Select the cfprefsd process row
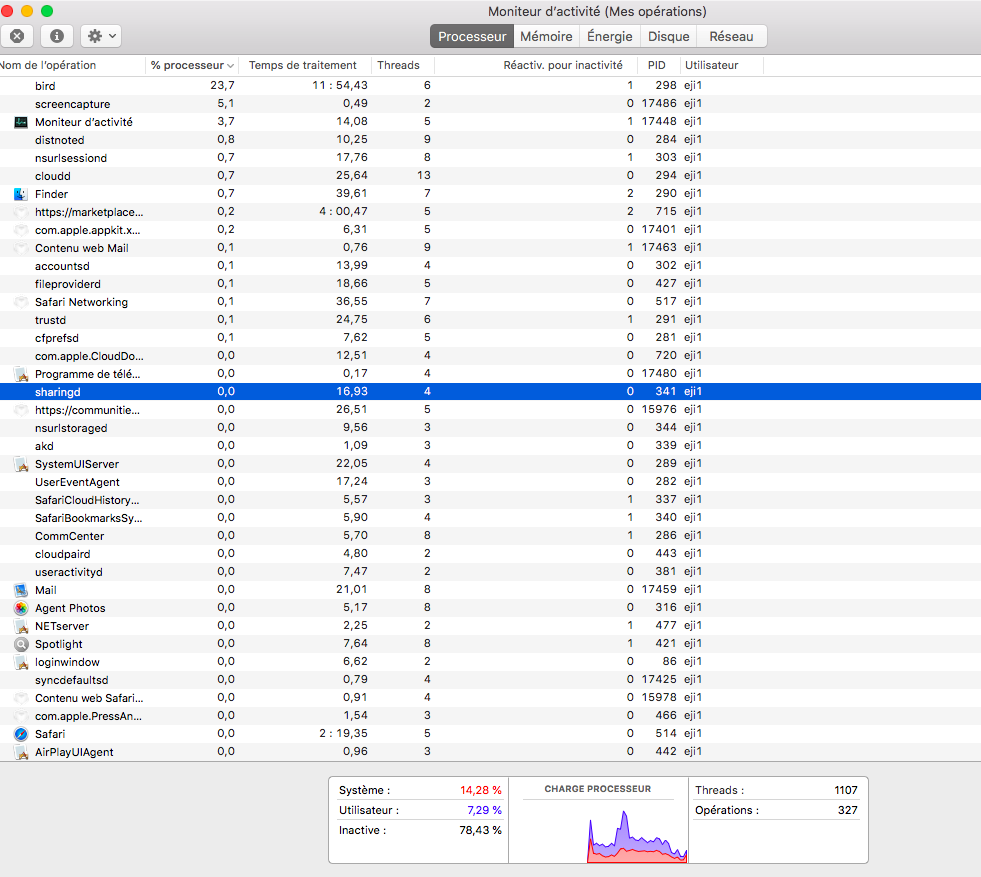Viewport: 981px width, 877px height. (x=490, y=338)
